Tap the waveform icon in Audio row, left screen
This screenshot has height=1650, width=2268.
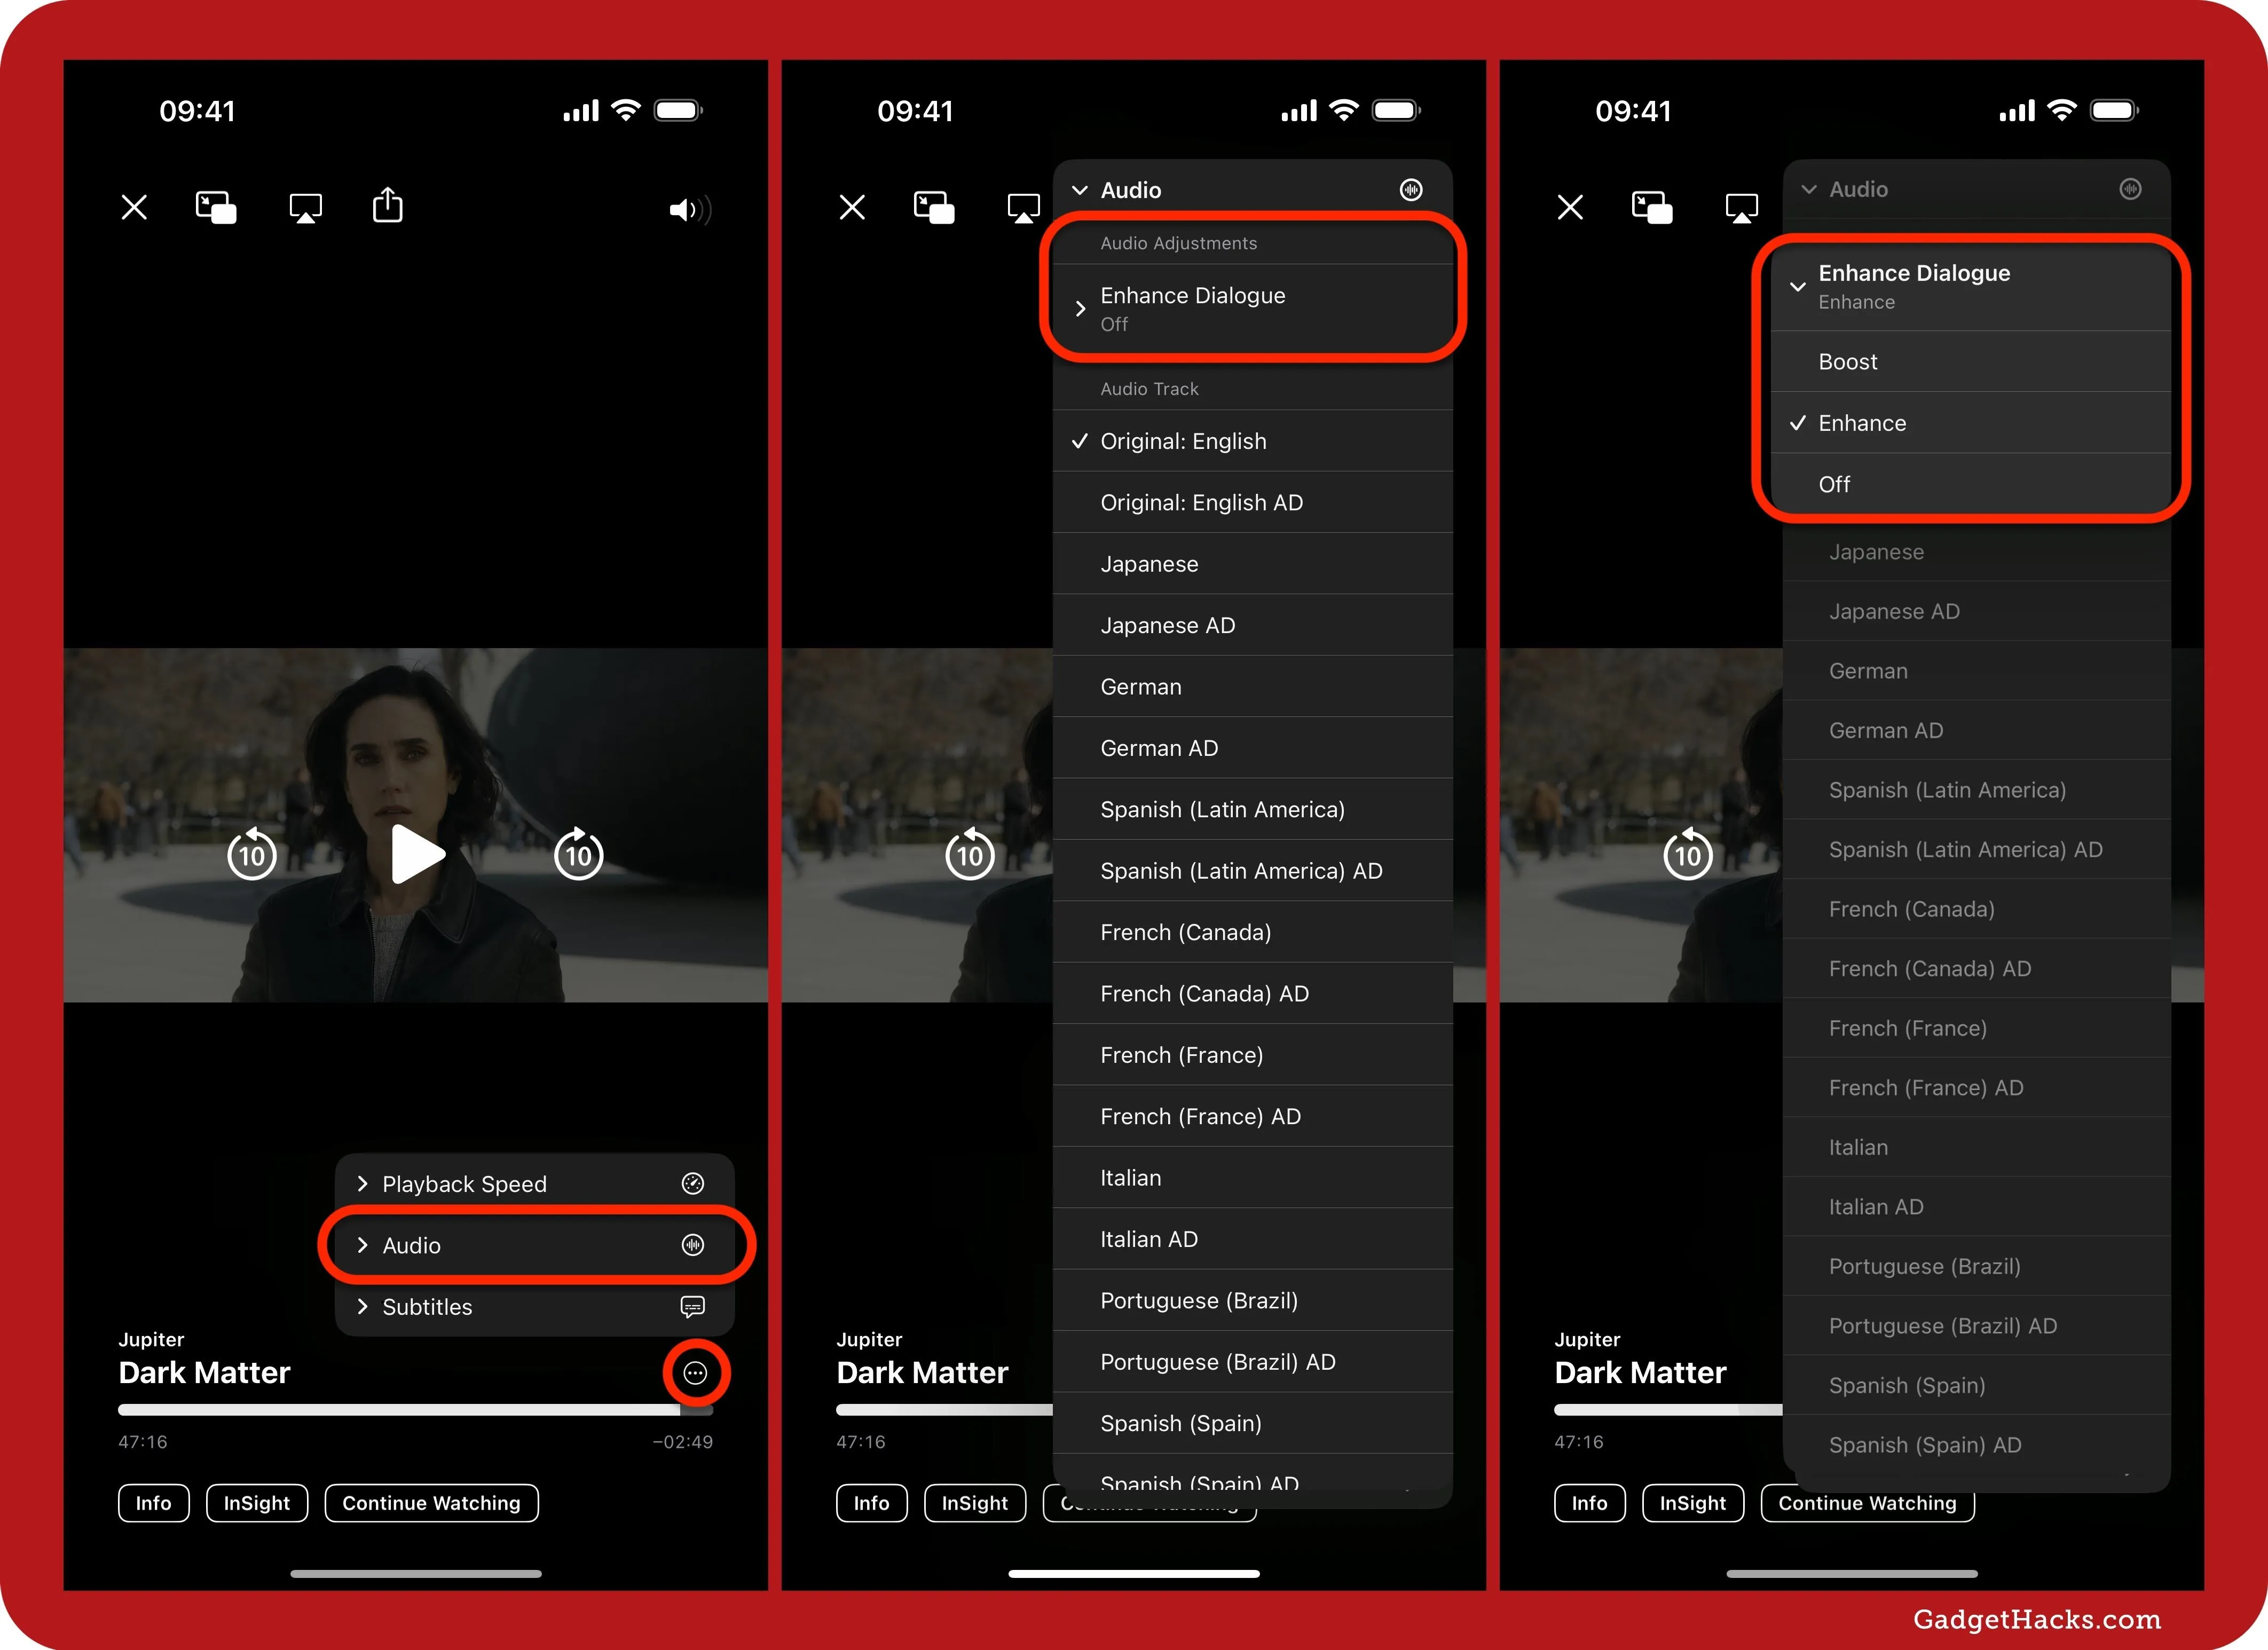(693, 1245)
